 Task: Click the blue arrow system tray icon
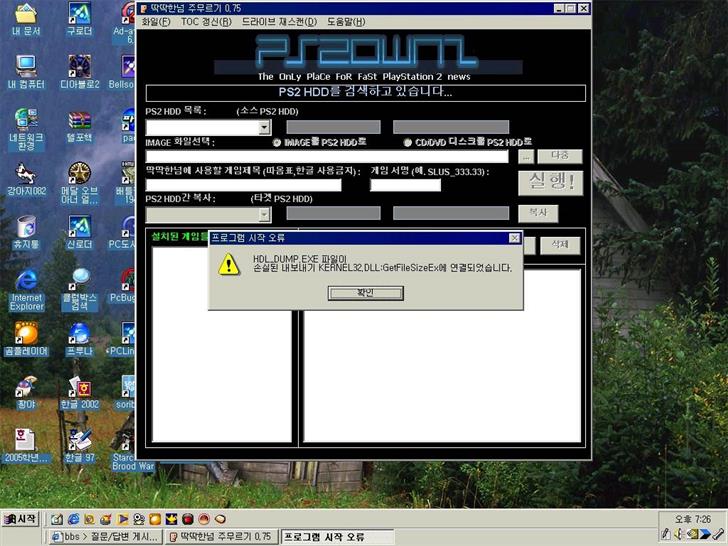706,534
